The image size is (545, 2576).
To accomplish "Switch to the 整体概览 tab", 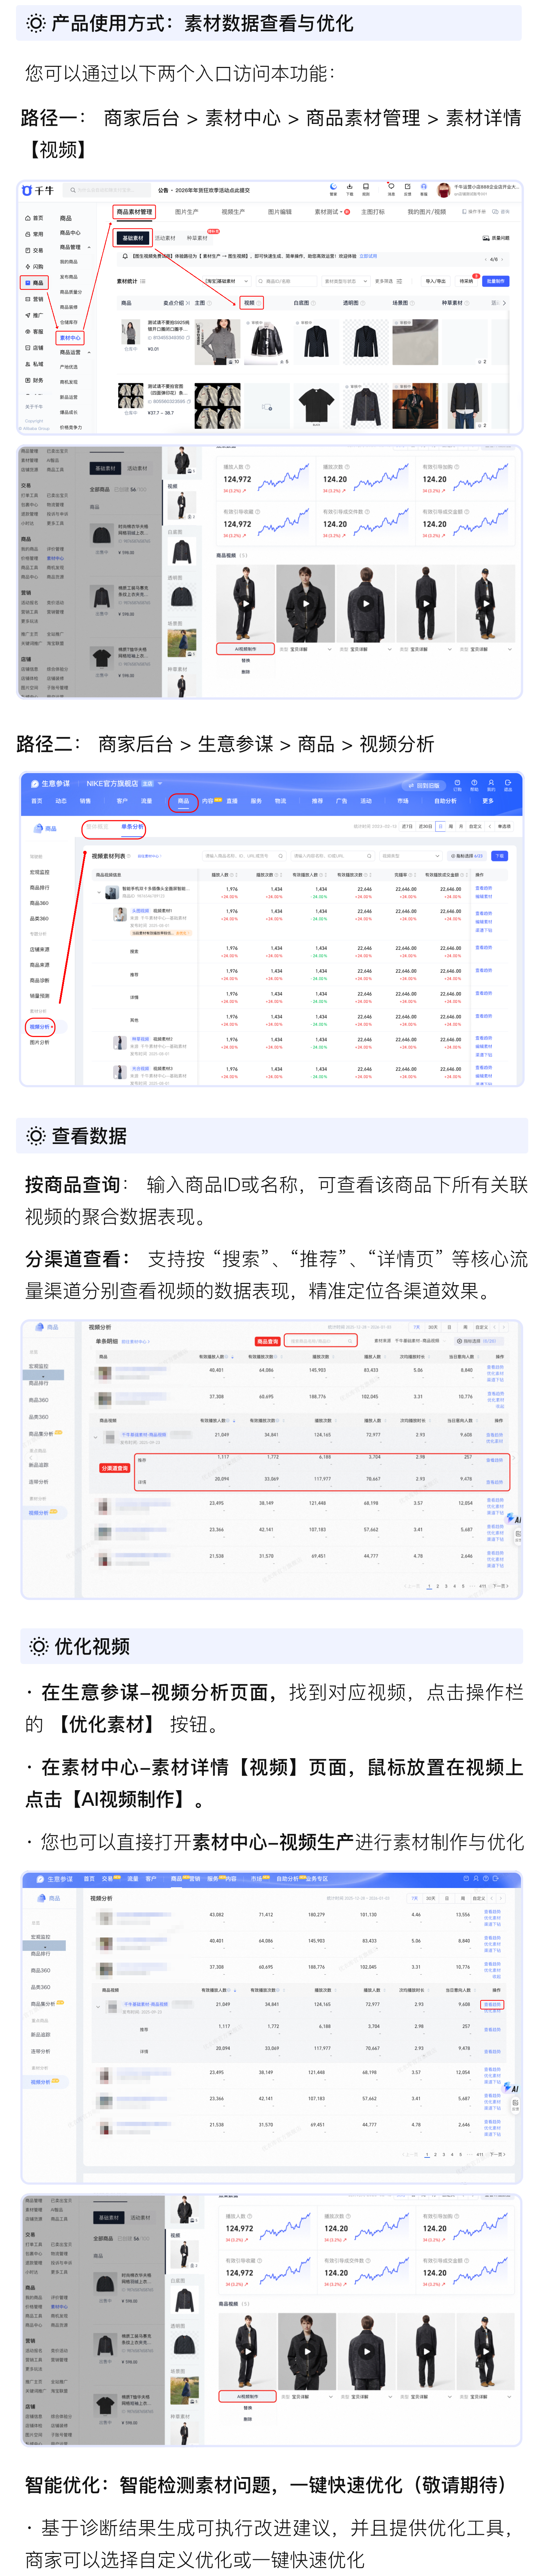I will (x=97, y=827).
